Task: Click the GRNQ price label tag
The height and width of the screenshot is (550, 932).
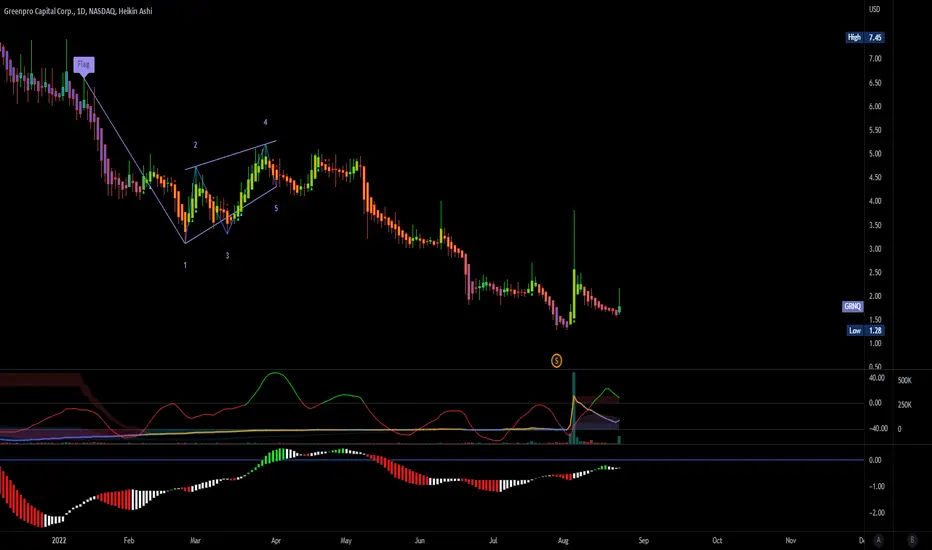Action: [x=852, y=306]
